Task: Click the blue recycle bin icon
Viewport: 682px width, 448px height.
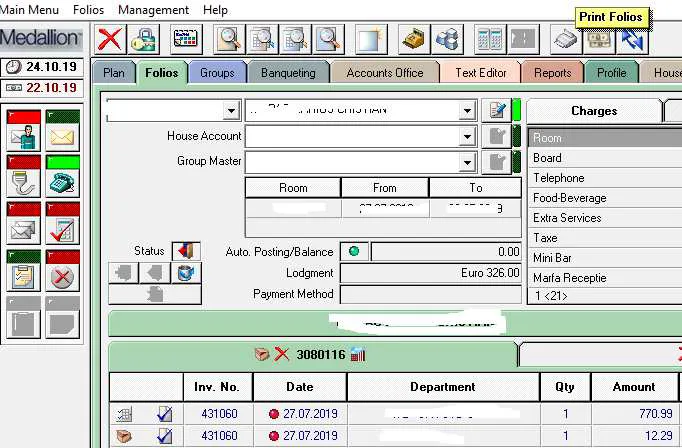Action: [x=186, y=273]
